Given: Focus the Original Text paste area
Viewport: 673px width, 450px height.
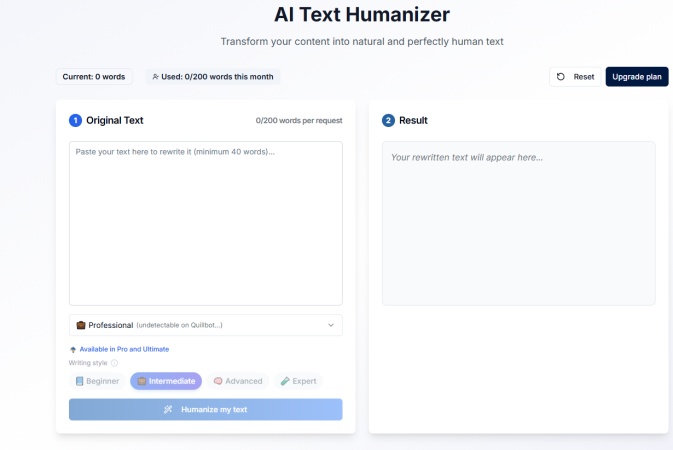Looking at the screenshot, I should point(206,223).
